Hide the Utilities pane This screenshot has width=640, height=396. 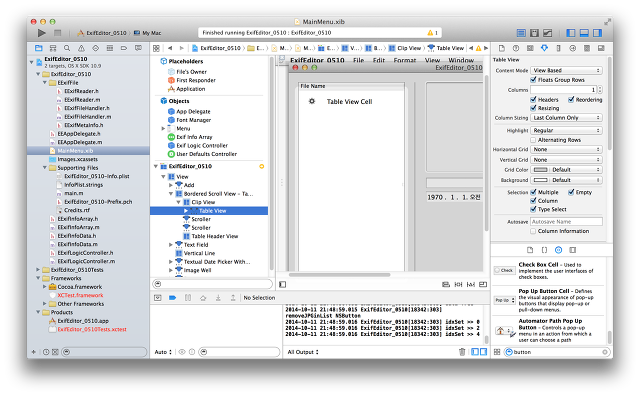(x=597, y=33)
